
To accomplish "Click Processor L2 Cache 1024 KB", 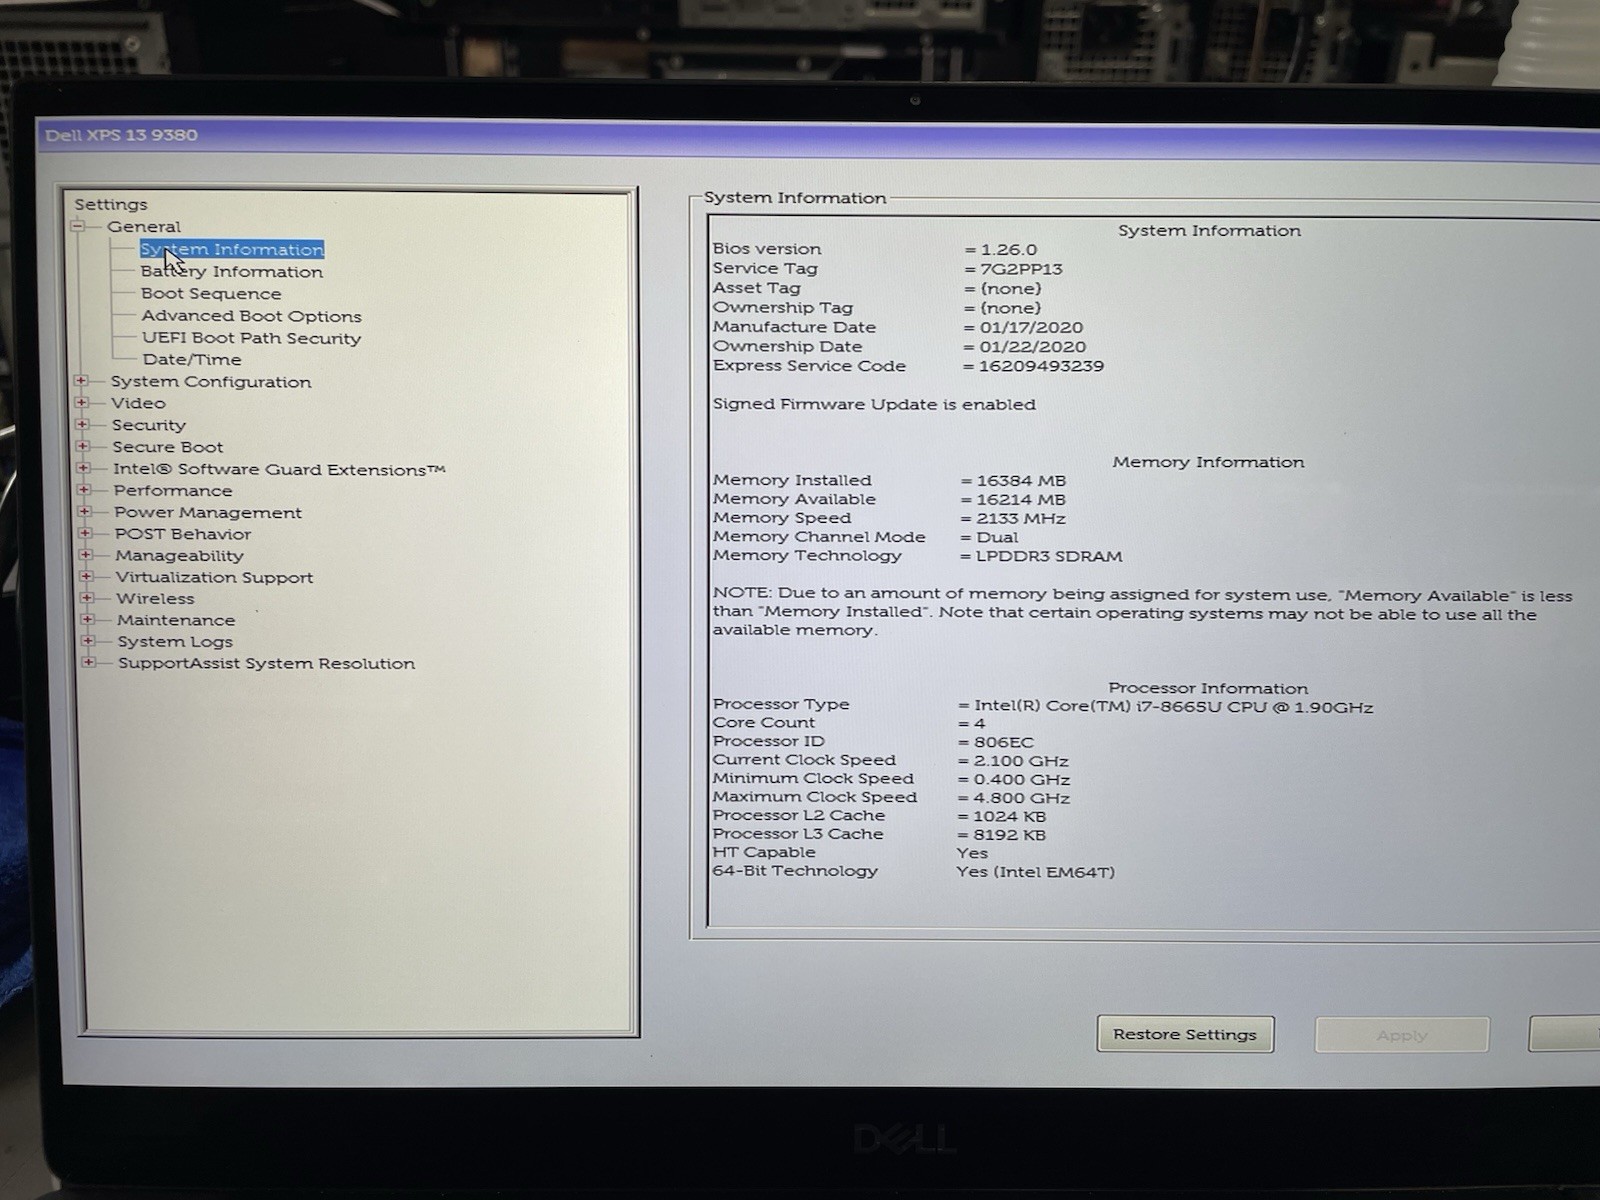I will (x=1009, y=816).
